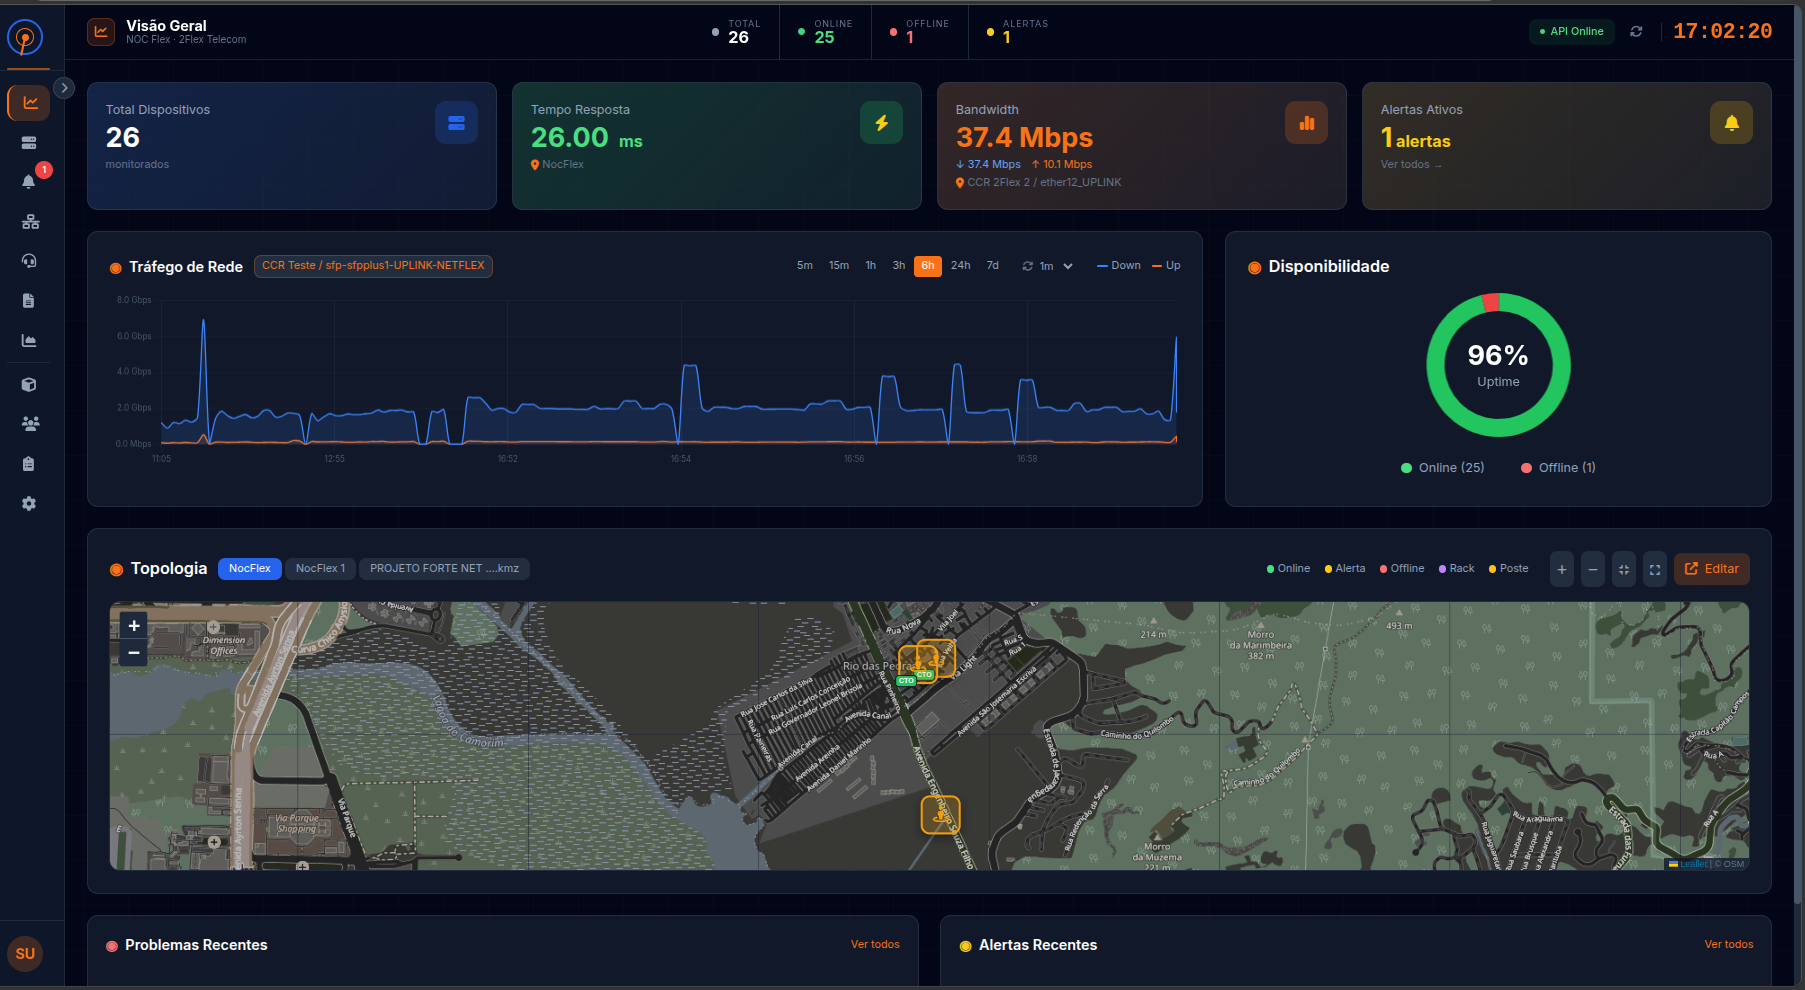Select the 5m time range
The height and width of the screenshot is (990, 1805).
[x=805, y=266]
